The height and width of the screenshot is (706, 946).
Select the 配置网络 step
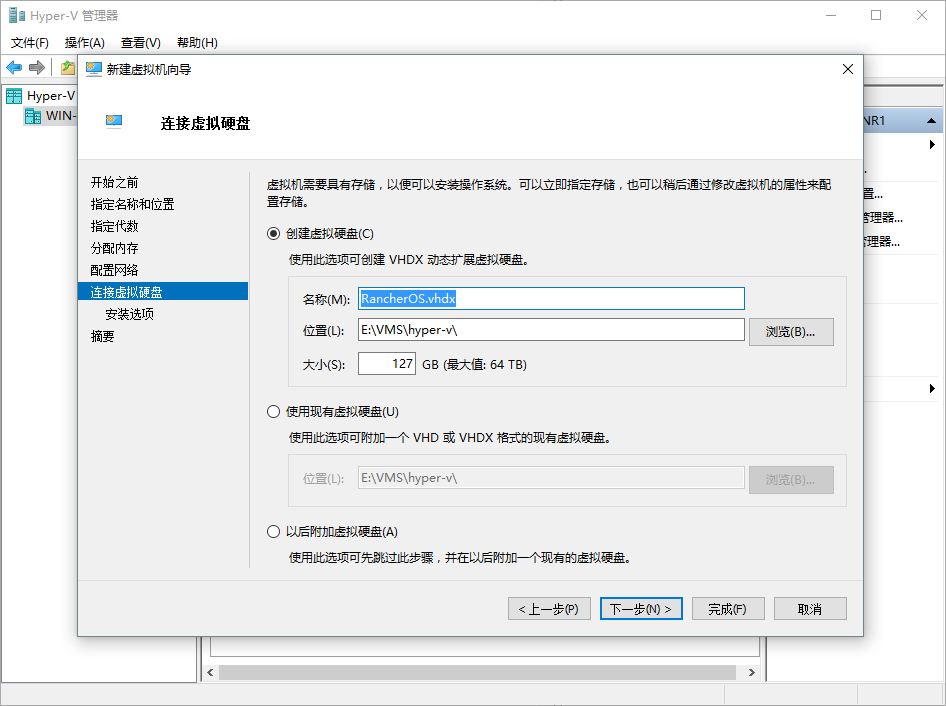[115, 270]
